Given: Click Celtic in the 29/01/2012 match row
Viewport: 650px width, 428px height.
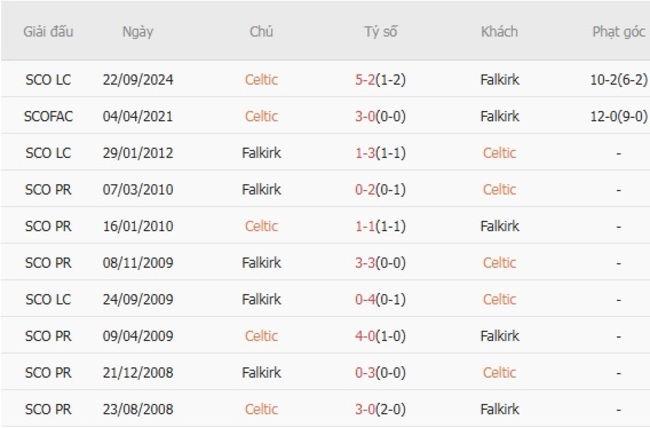Looking at the screenshot, I should [499, 153].
